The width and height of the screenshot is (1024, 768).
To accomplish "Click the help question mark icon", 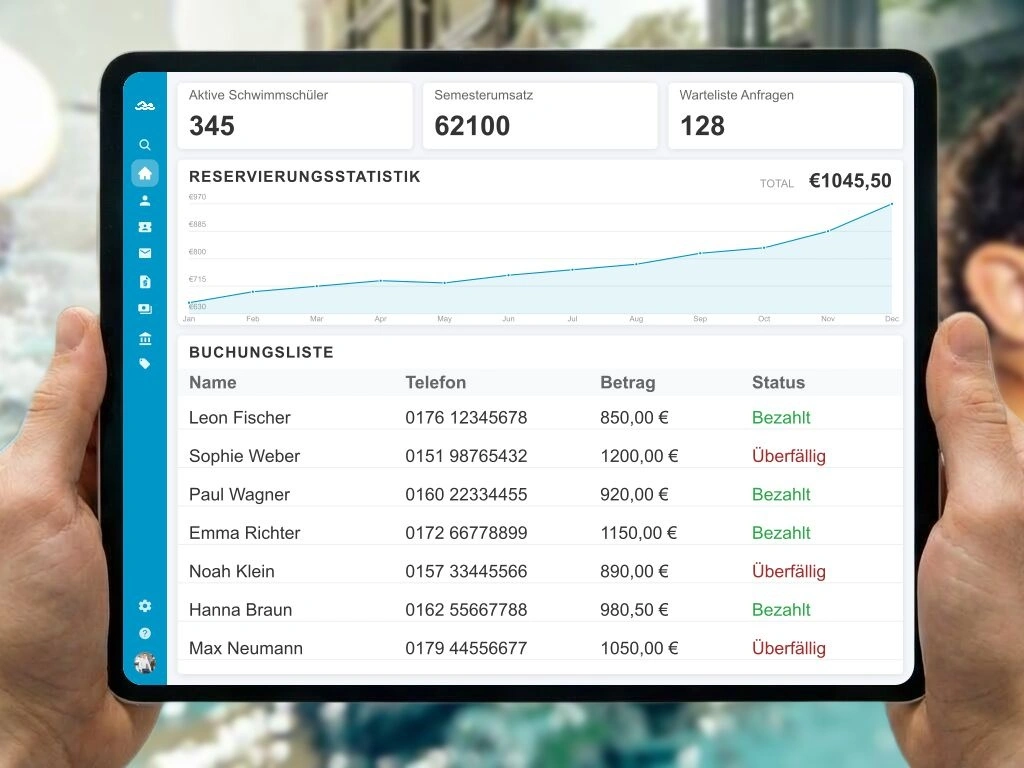I will click(x=145, y=633).
